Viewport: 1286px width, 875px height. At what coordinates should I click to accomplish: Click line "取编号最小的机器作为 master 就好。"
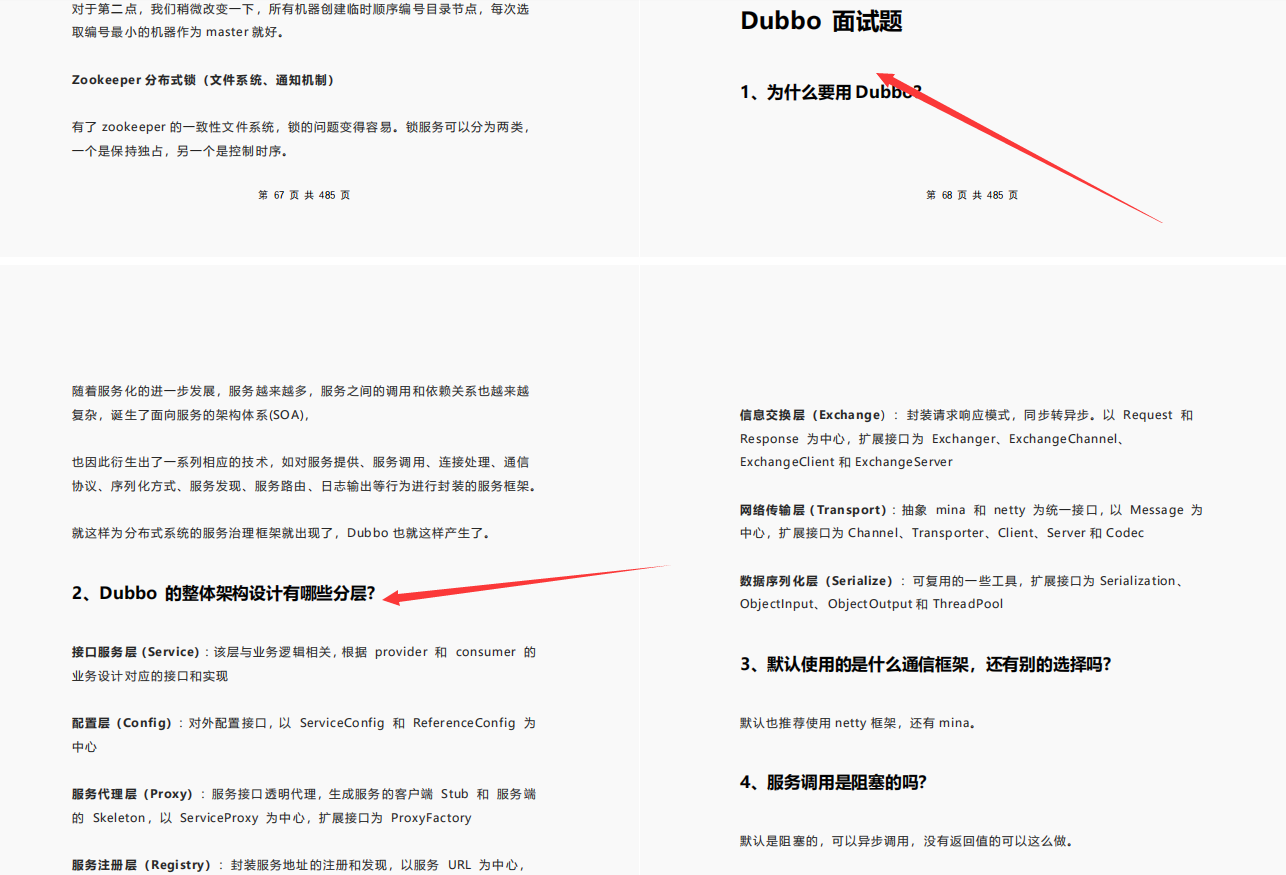point(178,32)
